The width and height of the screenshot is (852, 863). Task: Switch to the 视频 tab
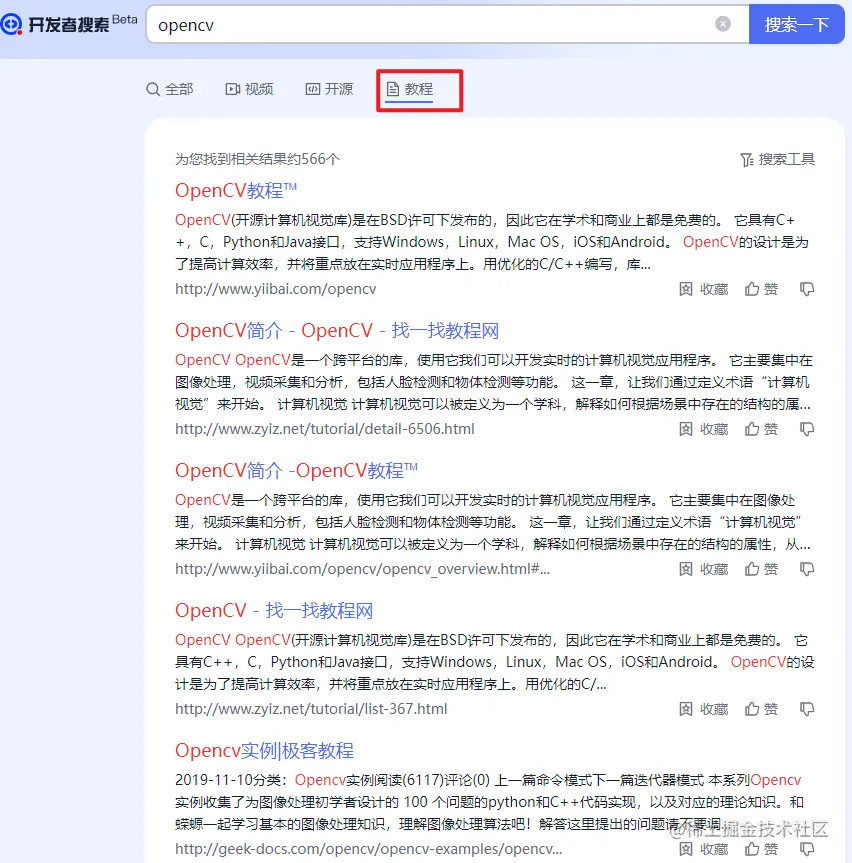pos(249,89)
